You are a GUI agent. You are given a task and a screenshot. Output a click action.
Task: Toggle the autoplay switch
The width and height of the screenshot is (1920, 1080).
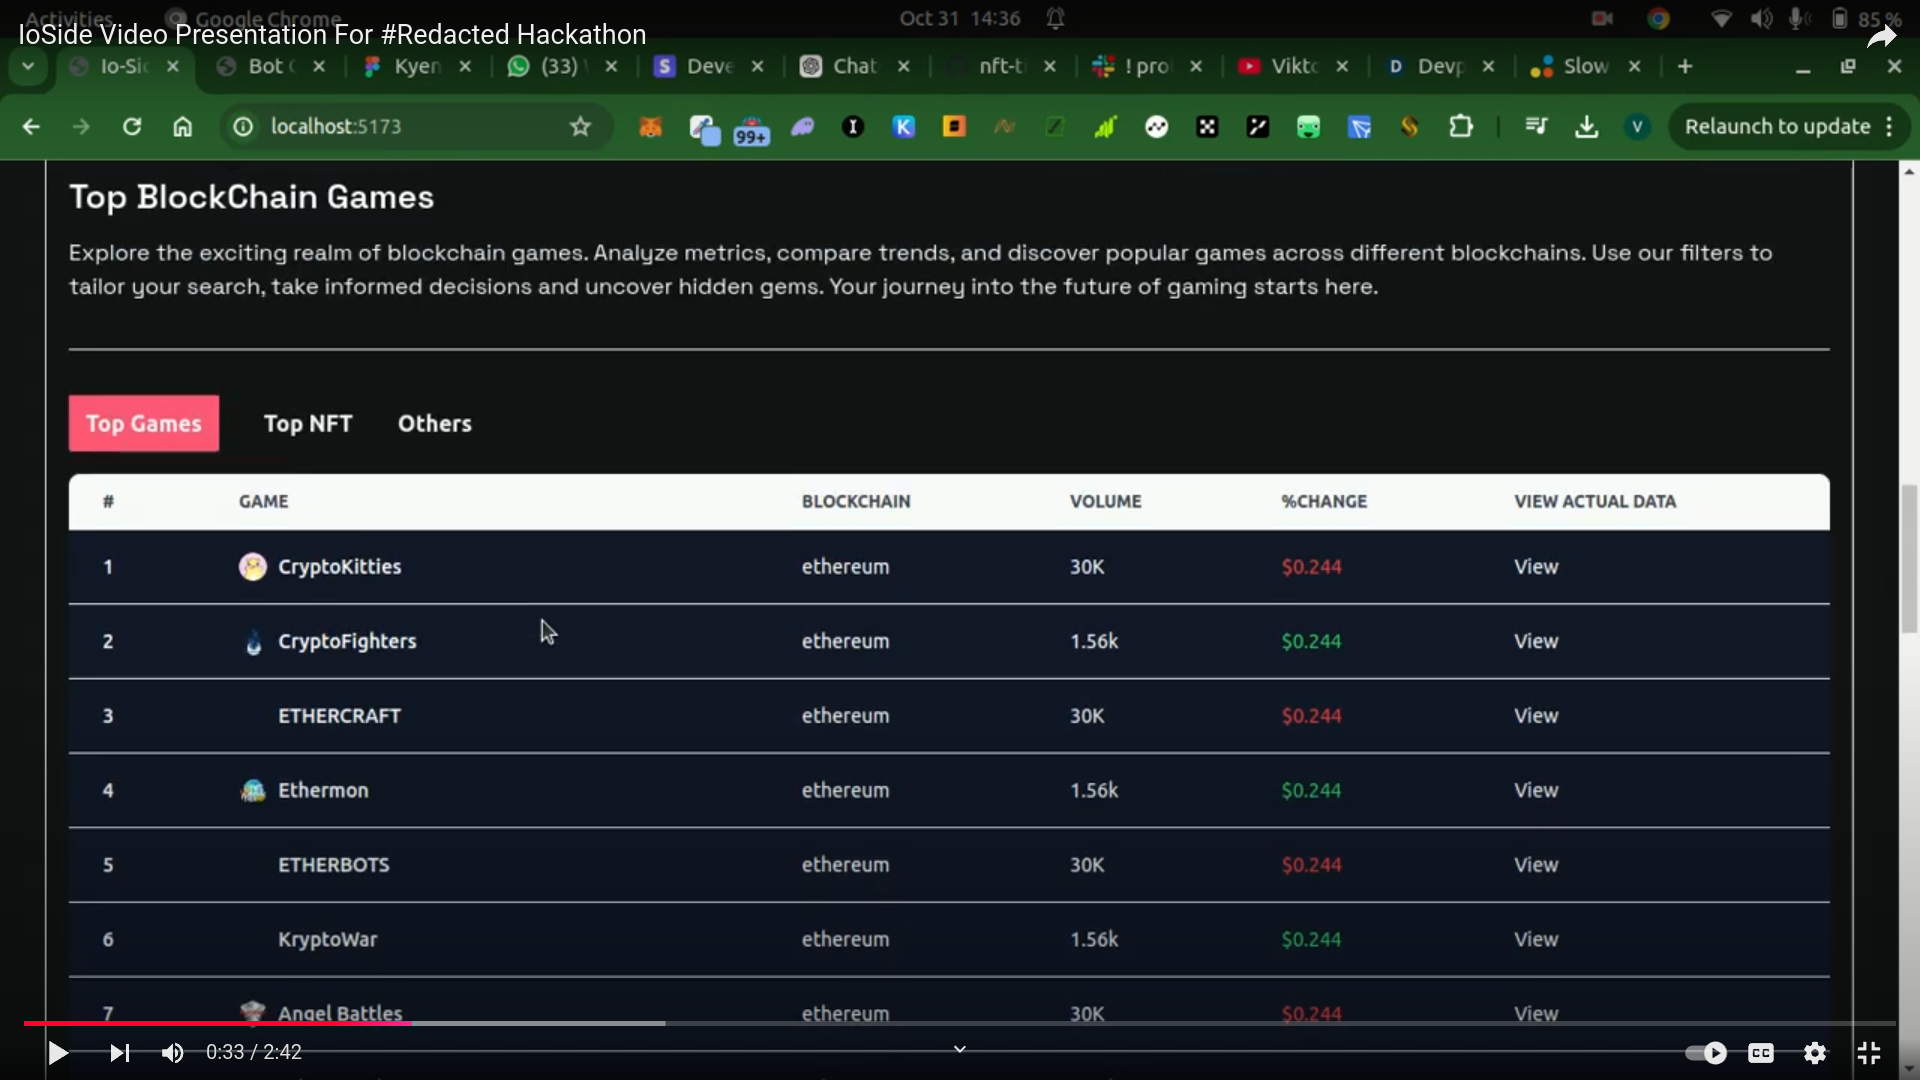point(1706,1053)
